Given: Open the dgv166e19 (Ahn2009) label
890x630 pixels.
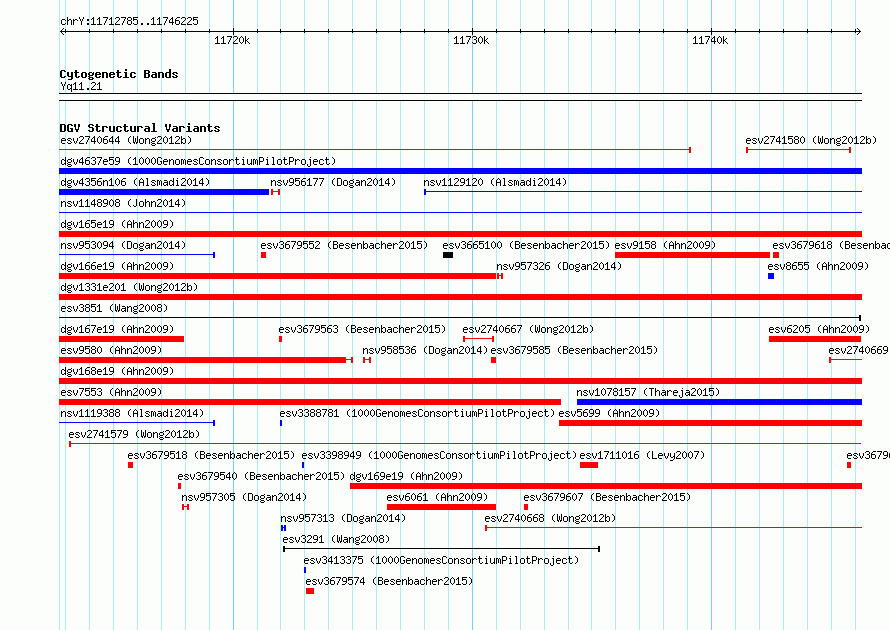Looking at the screenshot, I should point(117,266).
